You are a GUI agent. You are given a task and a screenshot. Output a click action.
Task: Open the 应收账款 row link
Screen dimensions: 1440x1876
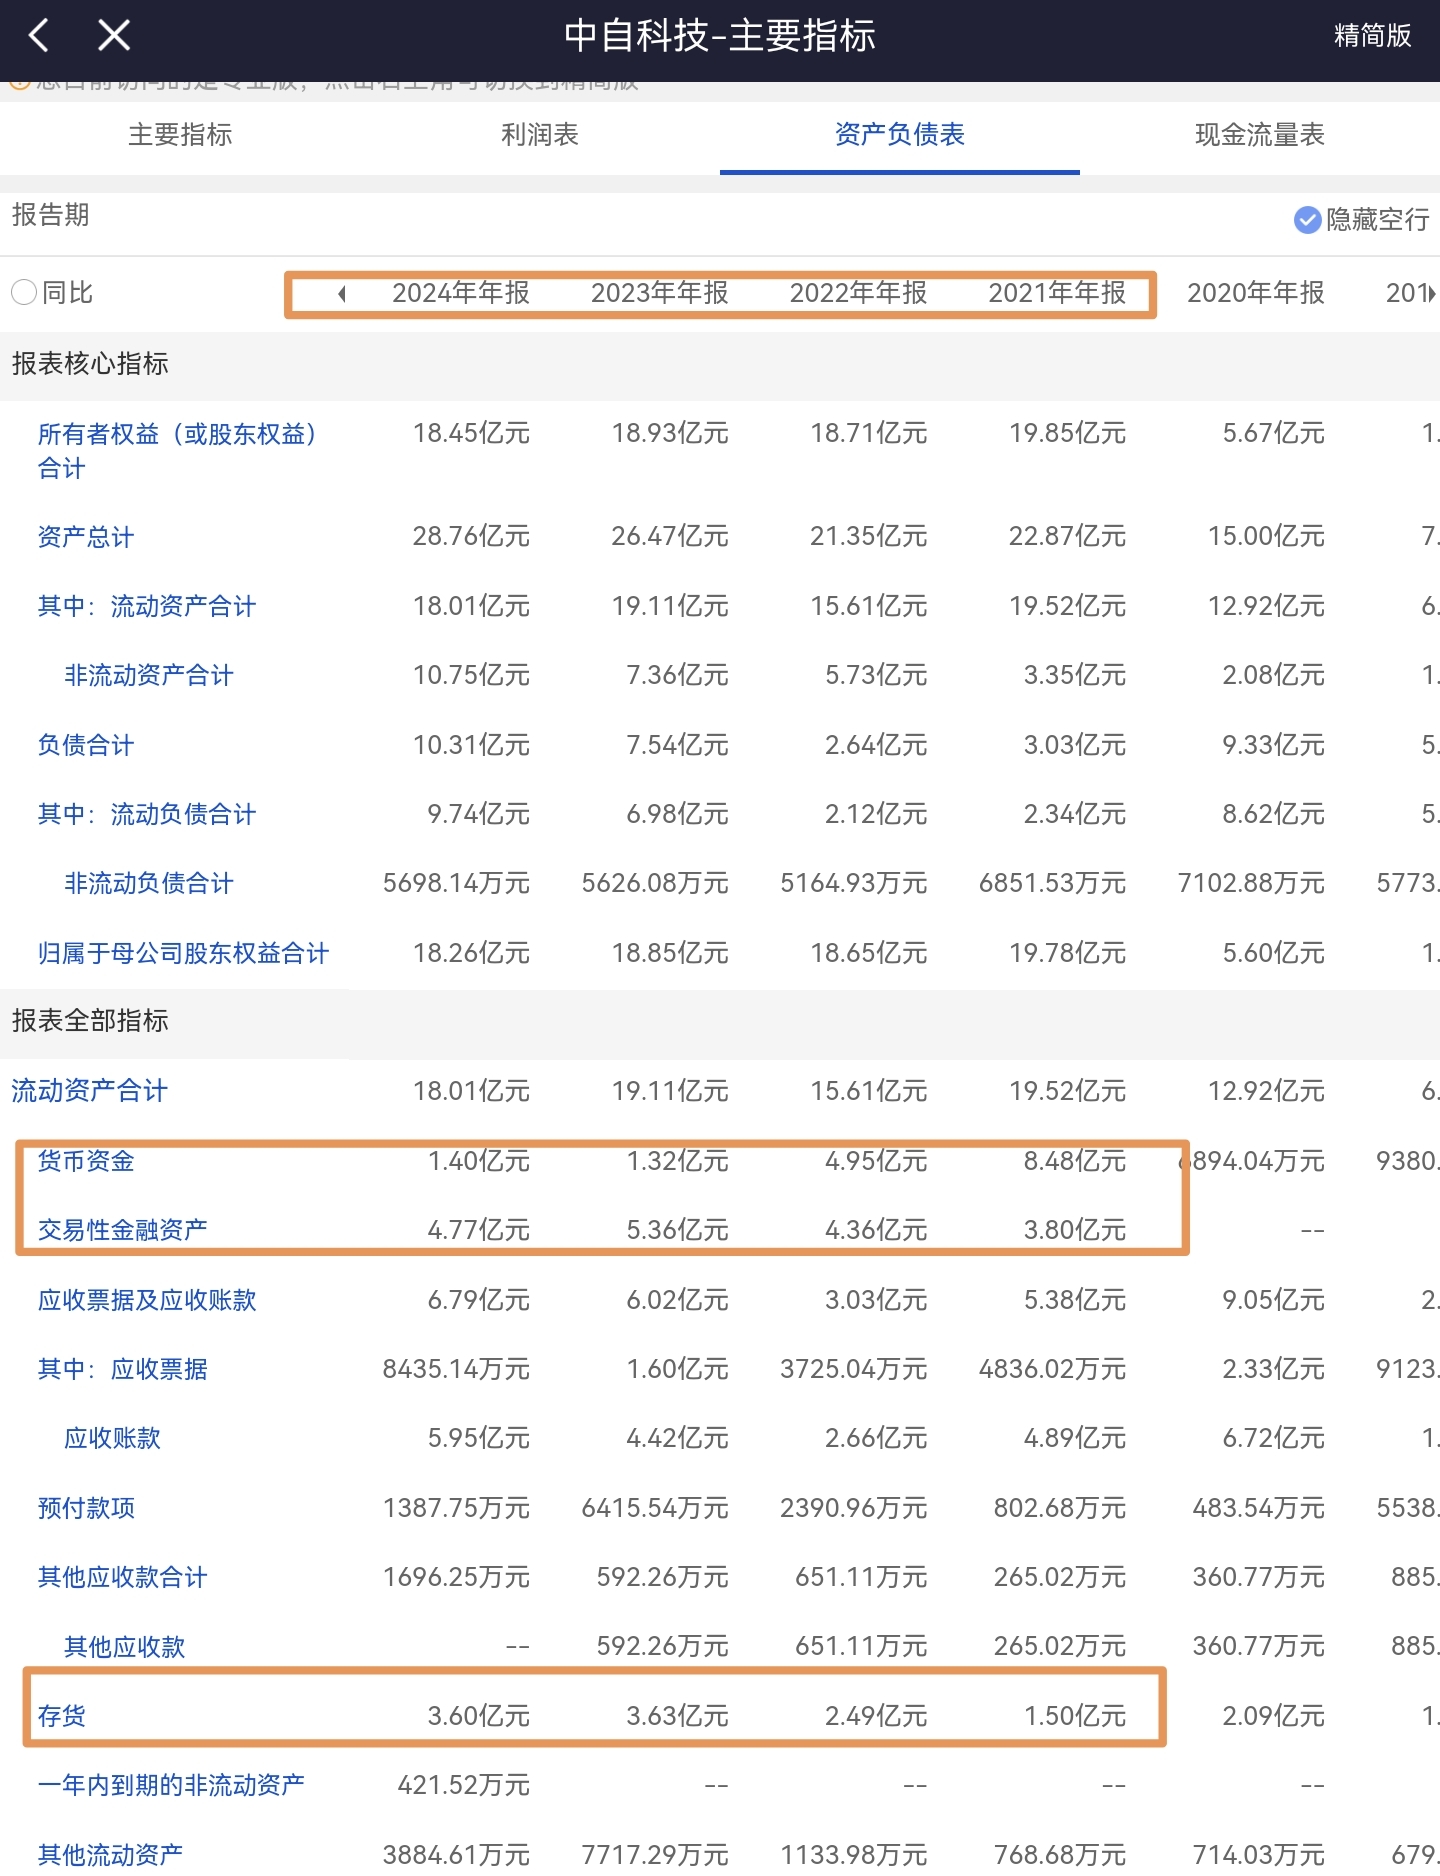(113, 1438)
